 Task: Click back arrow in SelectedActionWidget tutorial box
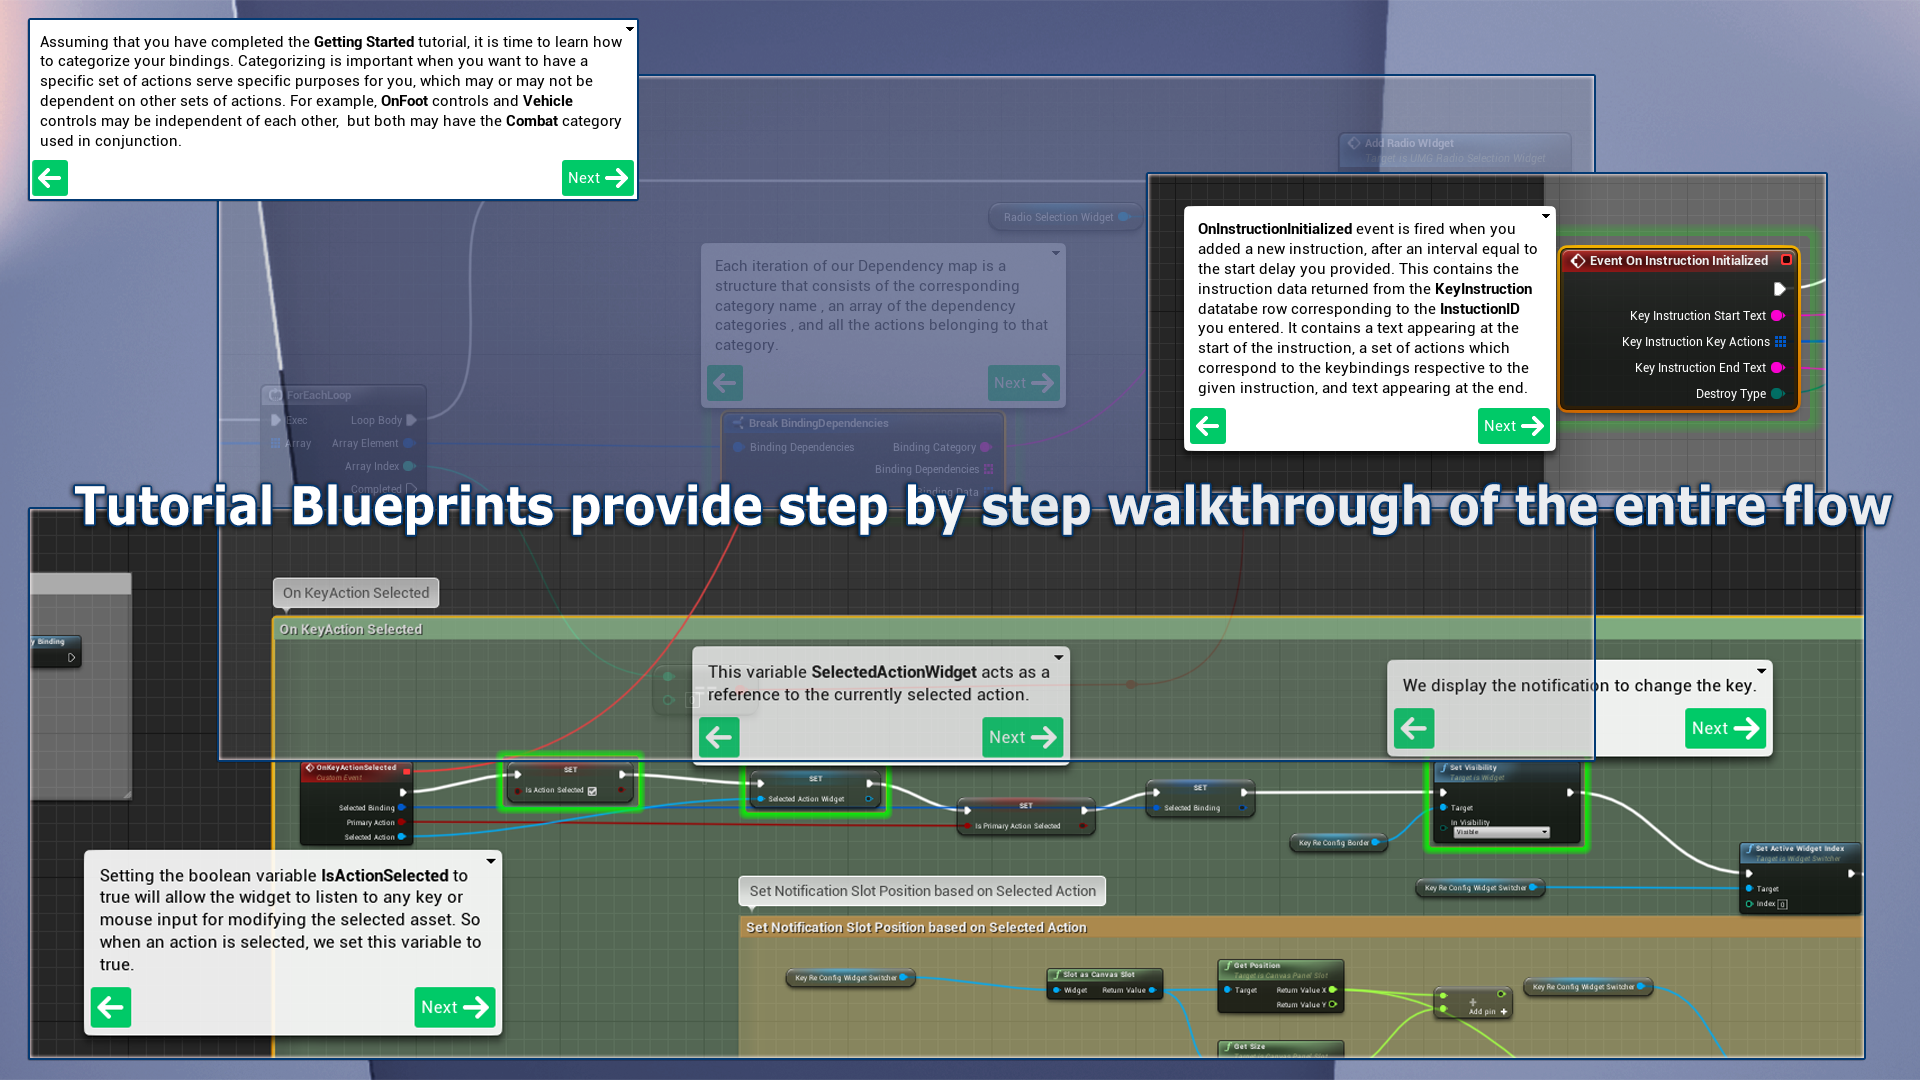719,737
